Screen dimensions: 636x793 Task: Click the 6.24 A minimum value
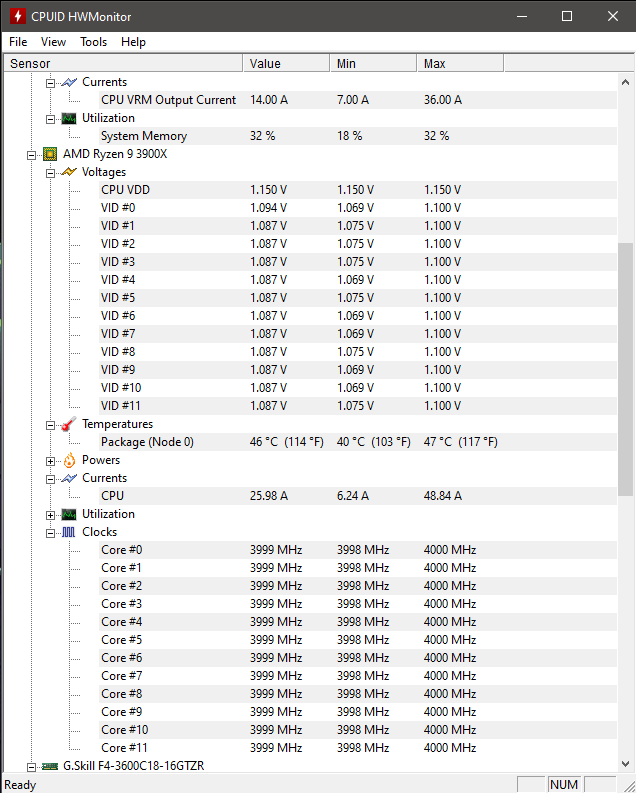pyautogui.click(x=353, y=496)
